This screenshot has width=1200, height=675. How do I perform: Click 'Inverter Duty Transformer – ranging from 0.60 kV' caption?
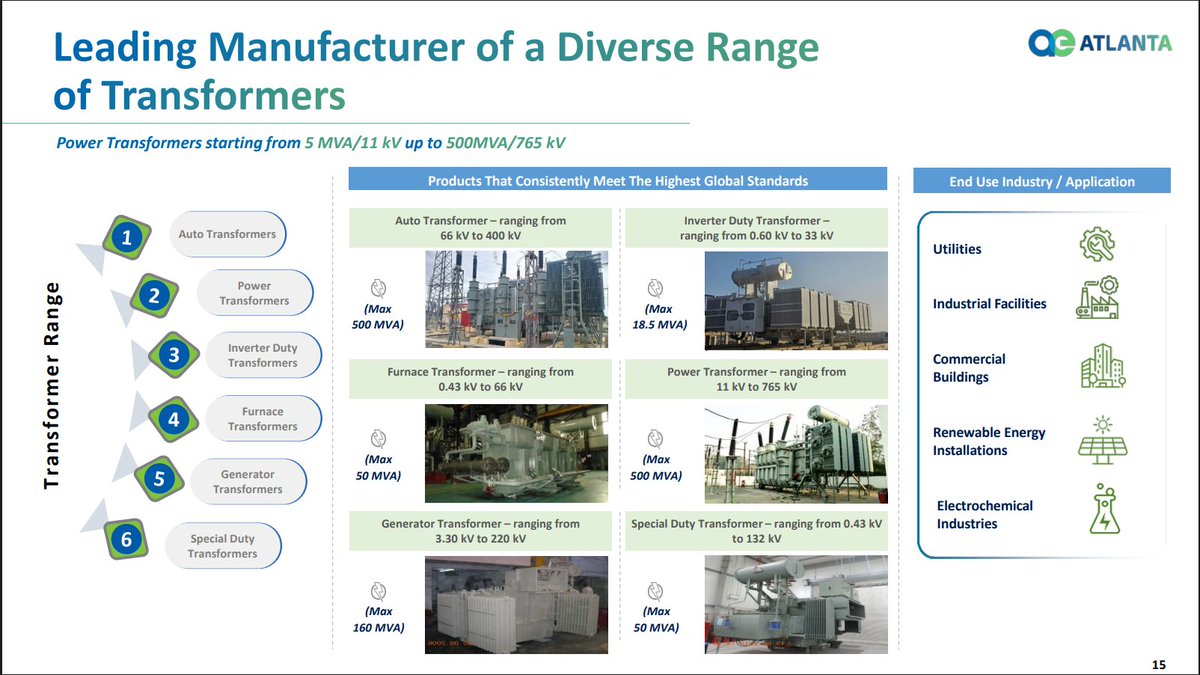tap(756, 227)
